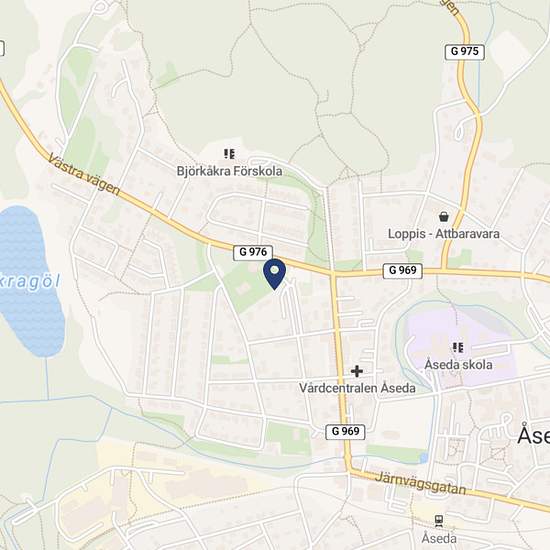Click the Vårdcentralen Åseda medical cross icon
This screenshot has height=550, width=550.
click(357, 371)
